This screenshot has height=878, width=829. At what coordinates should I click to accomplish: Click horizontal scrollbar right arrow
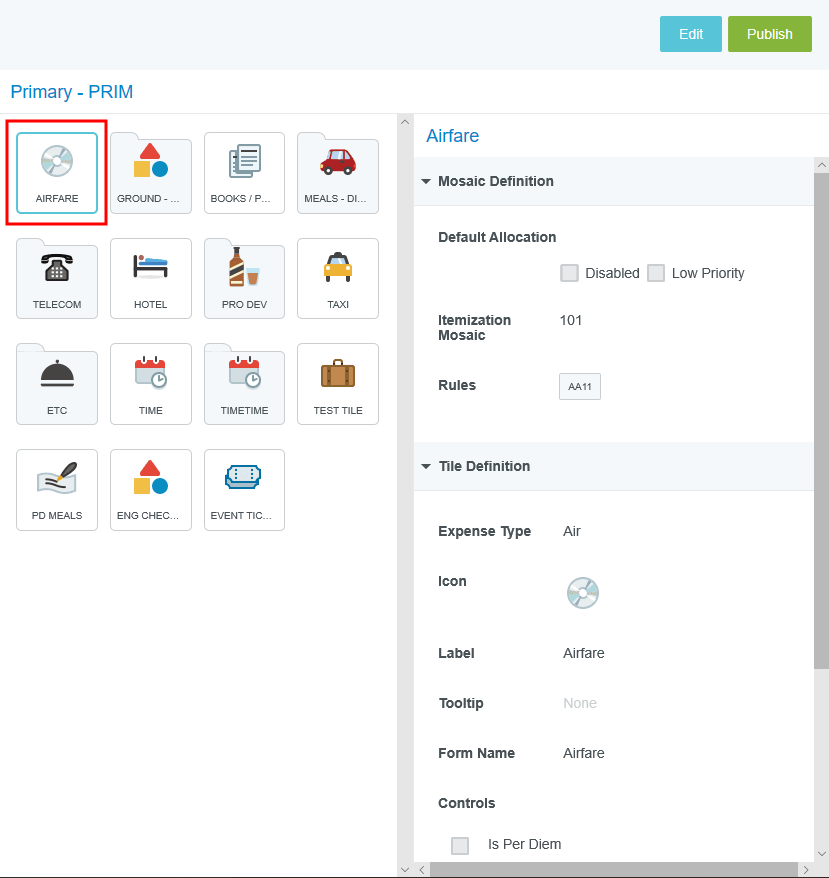point(805,870)
